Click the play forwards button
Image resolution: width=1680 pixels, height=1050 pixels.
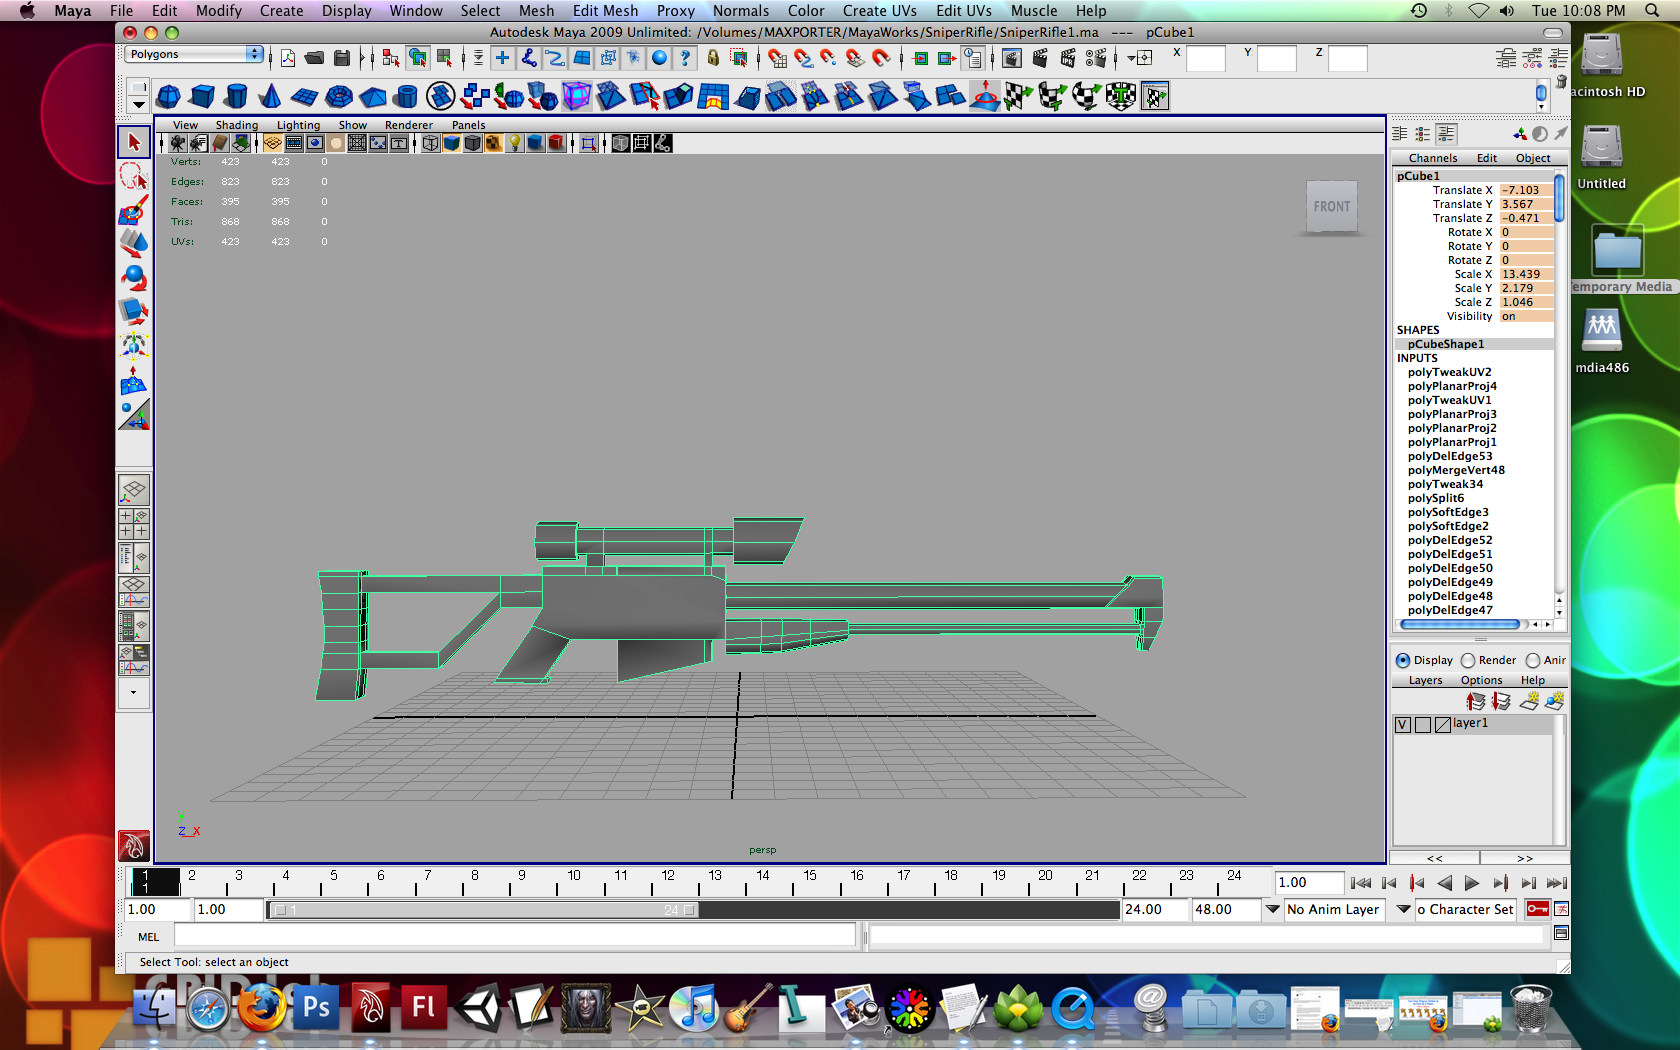pyautogui.click(x=1471, y=883)
